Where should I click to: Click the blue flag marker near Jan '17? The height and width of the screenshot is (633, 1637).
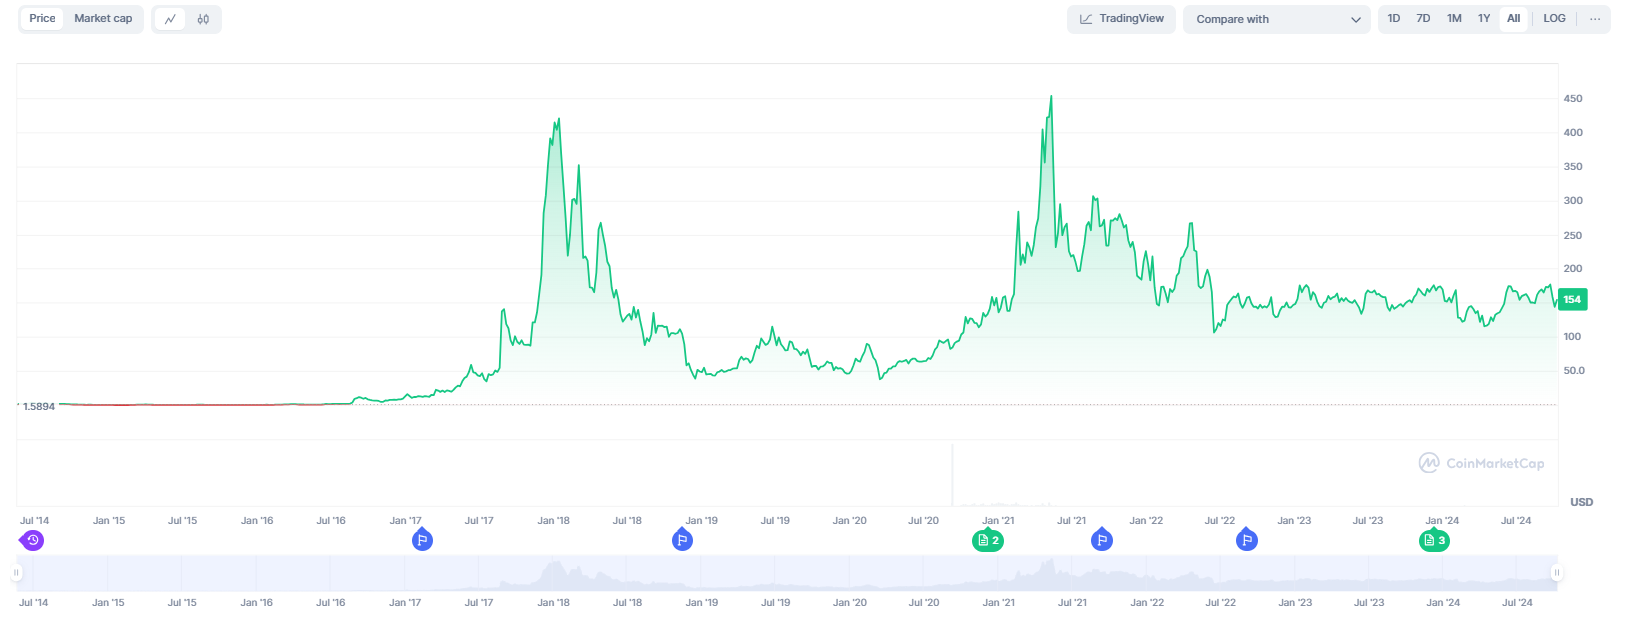pyautogui.click(x=422, y=540)
